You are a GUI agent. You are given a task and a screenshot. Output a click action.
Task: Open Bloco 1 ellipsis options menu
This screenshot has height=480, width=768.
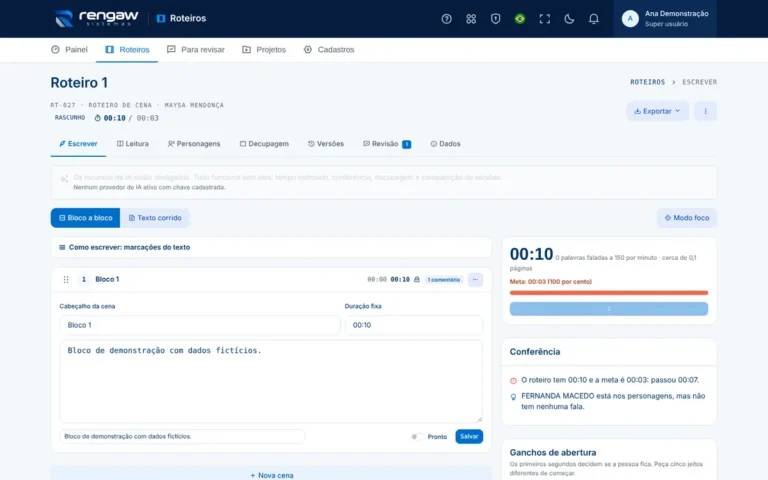coord(475,279)
